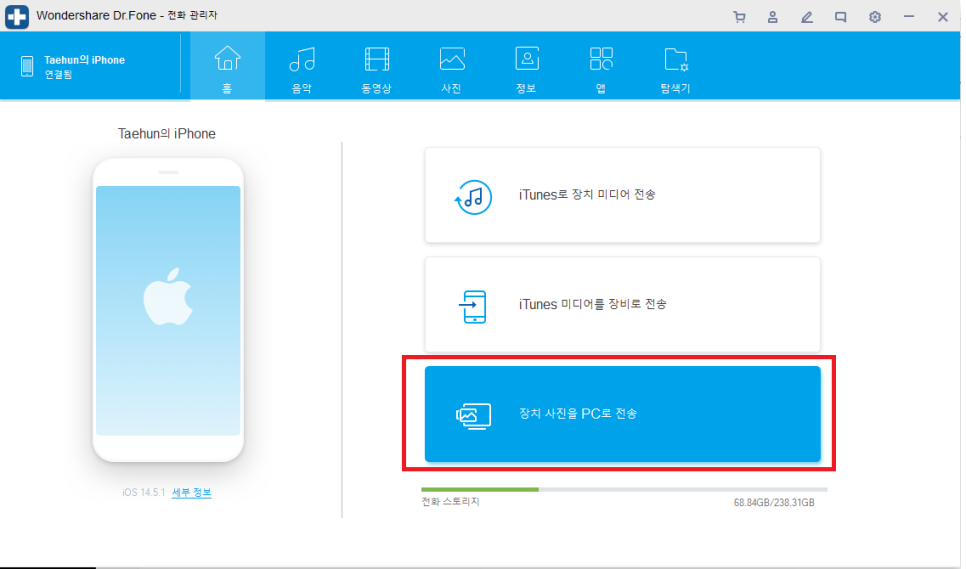This screenshot has height=569, width=966.
Task: Click the 전화 스토리지 label
Action: click(450, 501)
